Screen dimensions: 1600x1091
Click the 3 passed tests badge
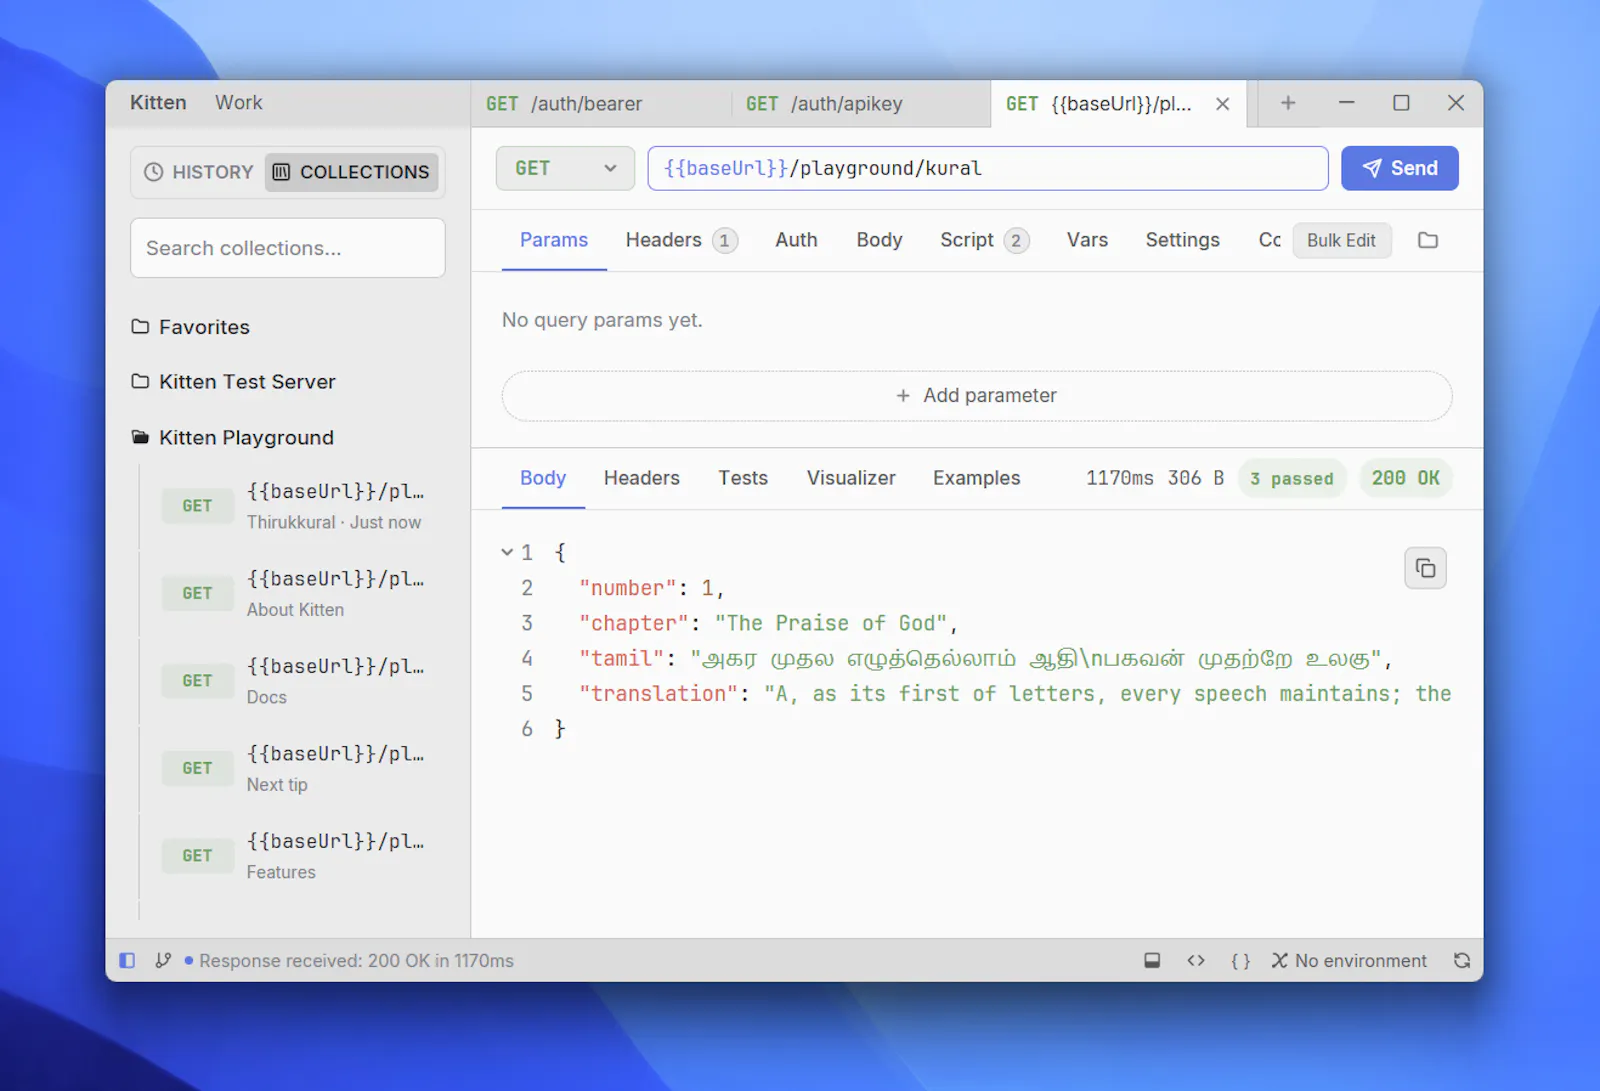click(x=1292, y=479)
